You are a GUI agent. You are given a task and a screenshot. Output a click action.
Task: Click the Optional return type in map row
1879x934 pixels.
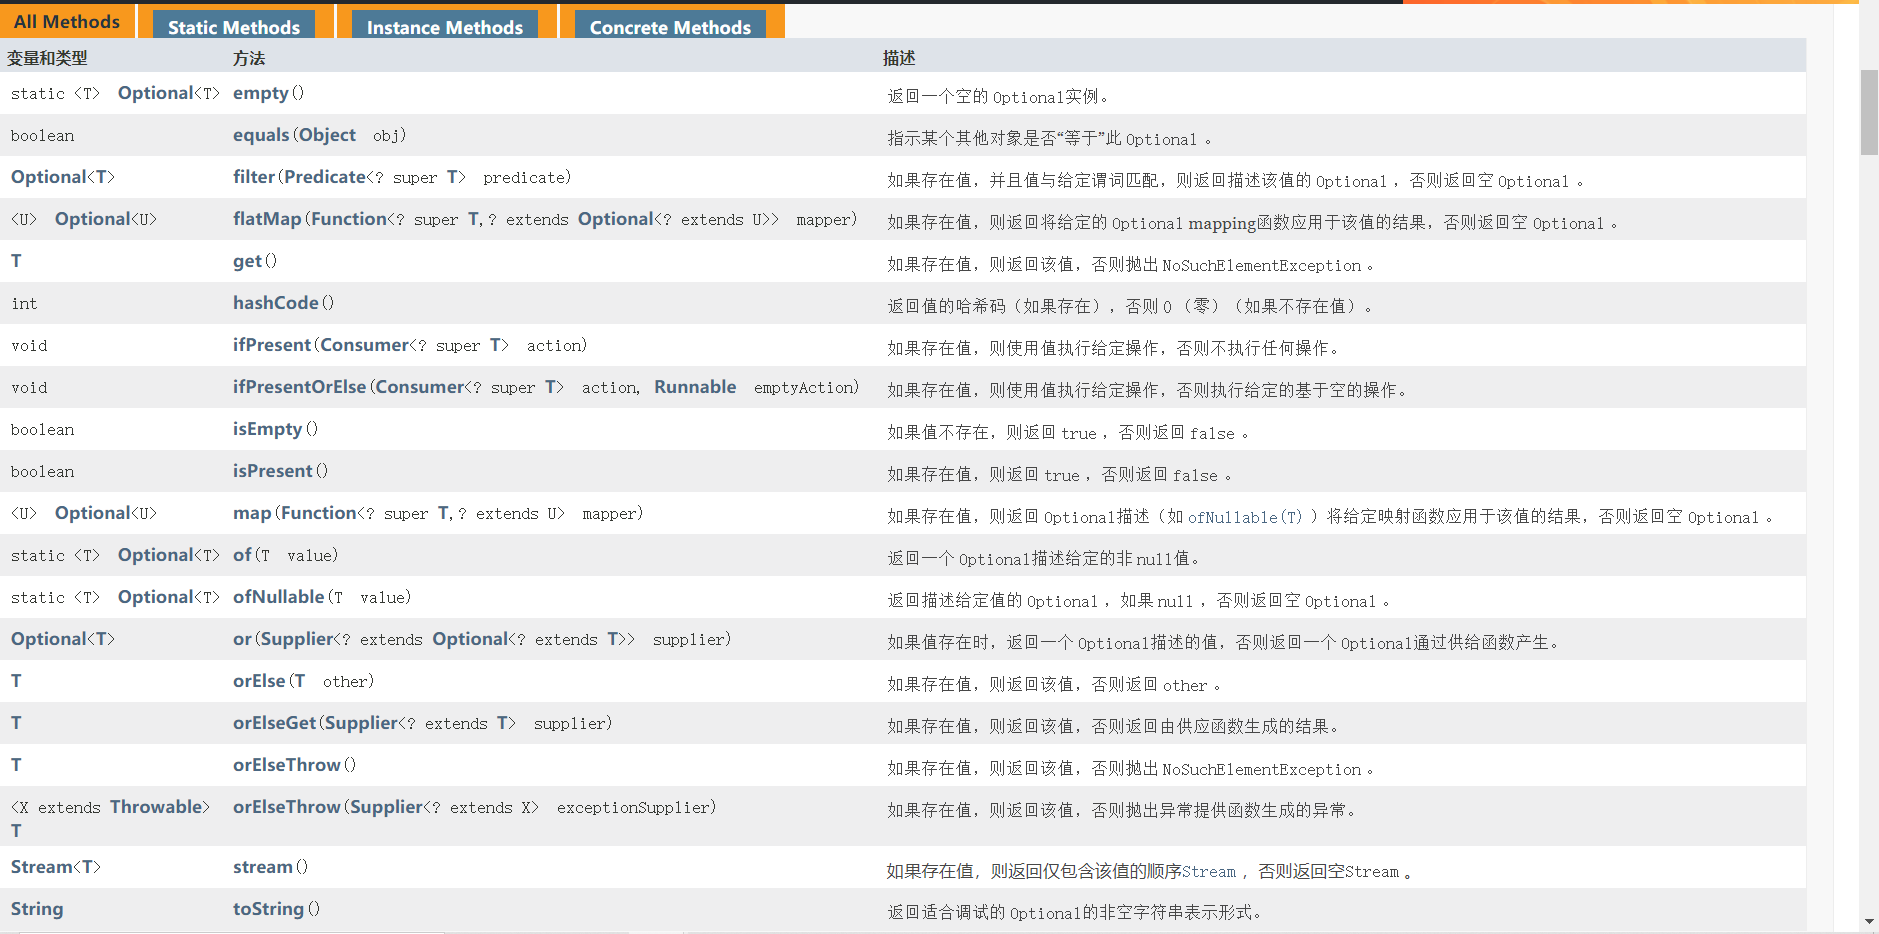tap(93, 513)
